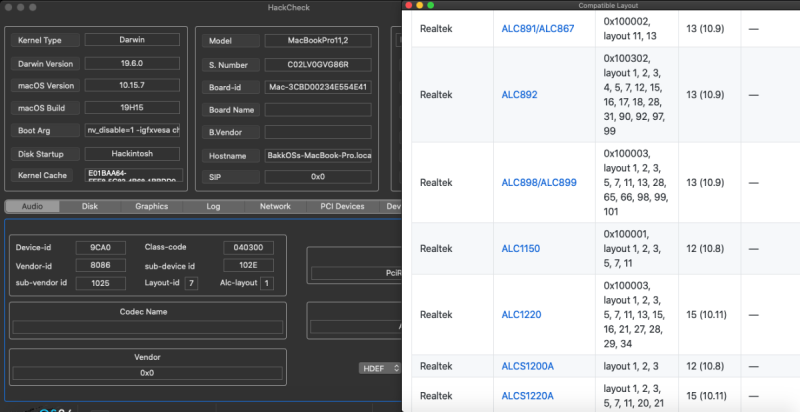800x412 pixels.
Task: Click the Vendor-id field 8086
Action: click(101, 265)
